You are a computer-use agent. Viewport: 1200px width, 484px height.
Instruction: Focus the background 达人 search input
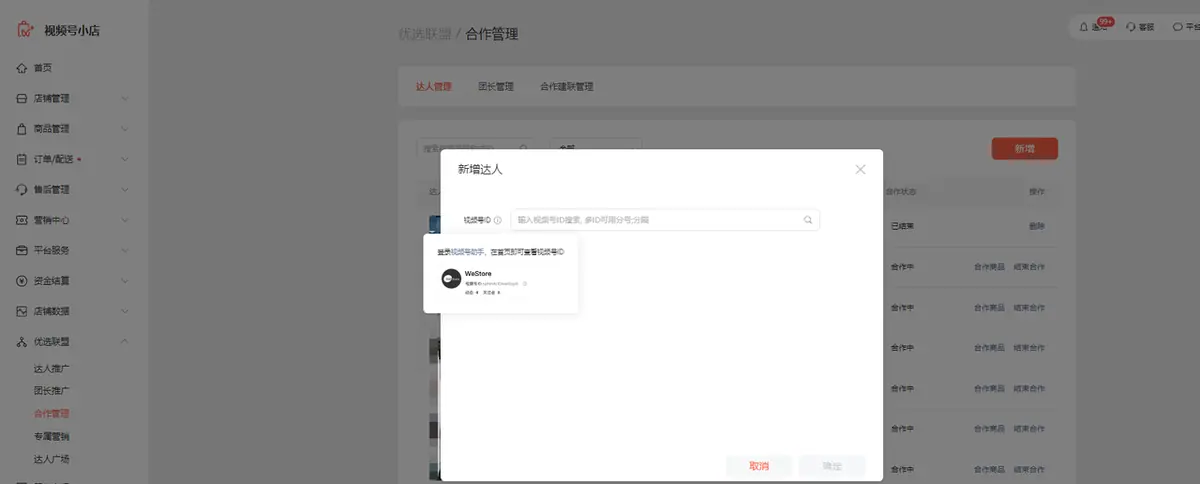pyautogui.click(x=475, y=148)
